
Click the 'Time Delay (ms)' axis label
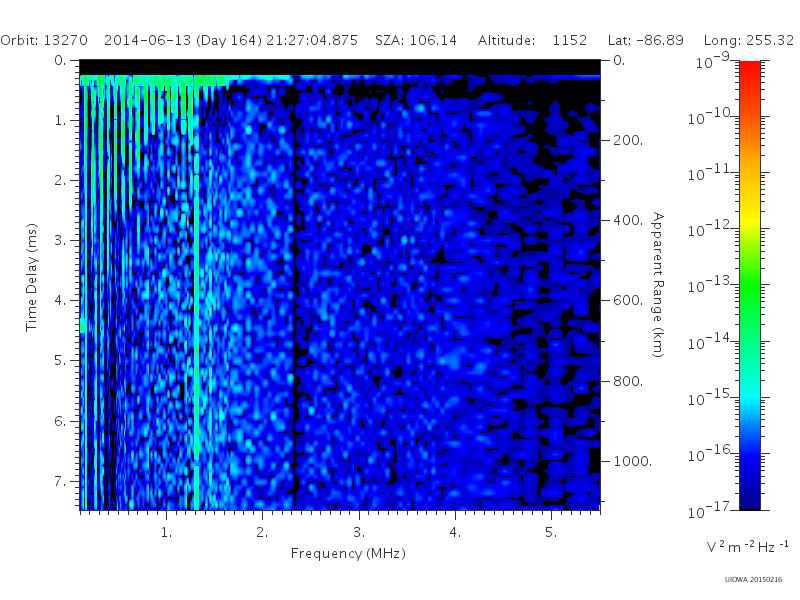(x=32, y=278)
